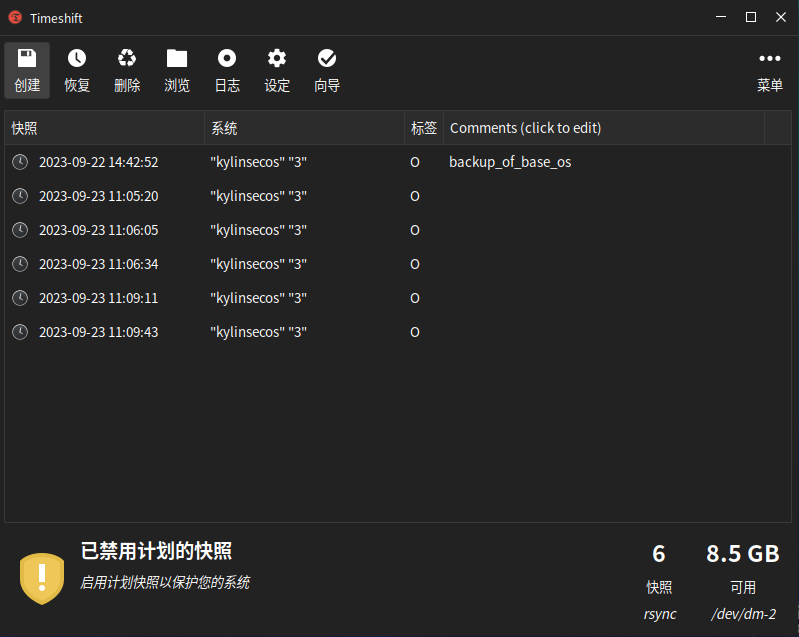The height and width of the screenshot is (637, 799).
Task: Open the 恢复 (Restore) tool
Action: click(77, 59)
